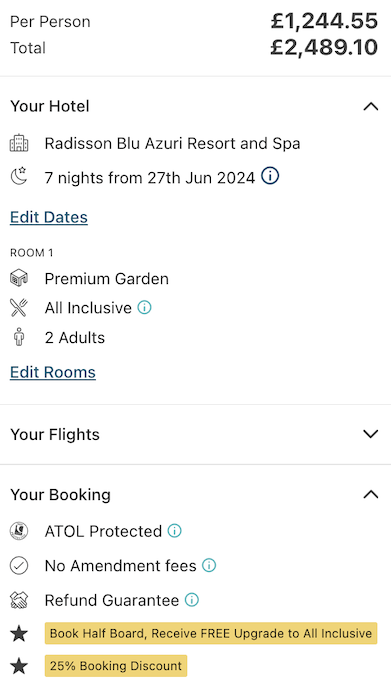This screenshot has width=391, height=700.
Task: Open the Edit Rooms link
Action: point(53,372)
